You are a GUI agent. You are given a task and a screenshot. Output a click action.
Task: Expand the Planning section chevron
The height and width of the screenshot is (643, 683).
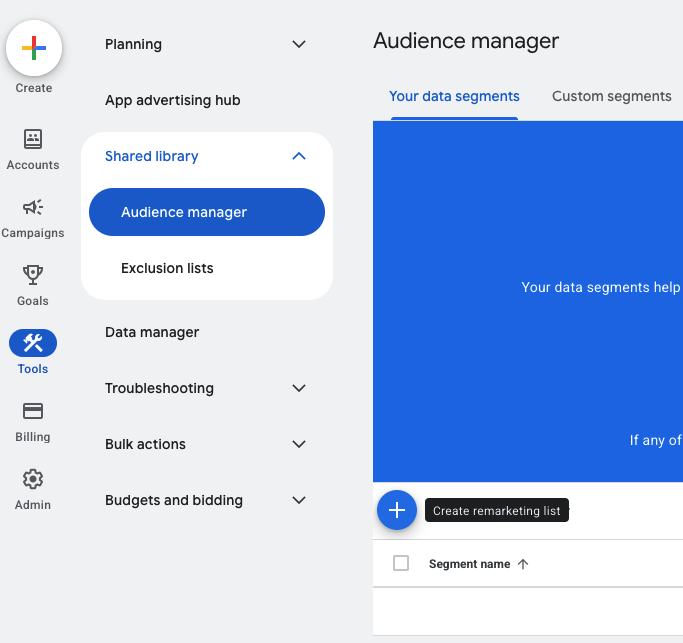(299, 44)
